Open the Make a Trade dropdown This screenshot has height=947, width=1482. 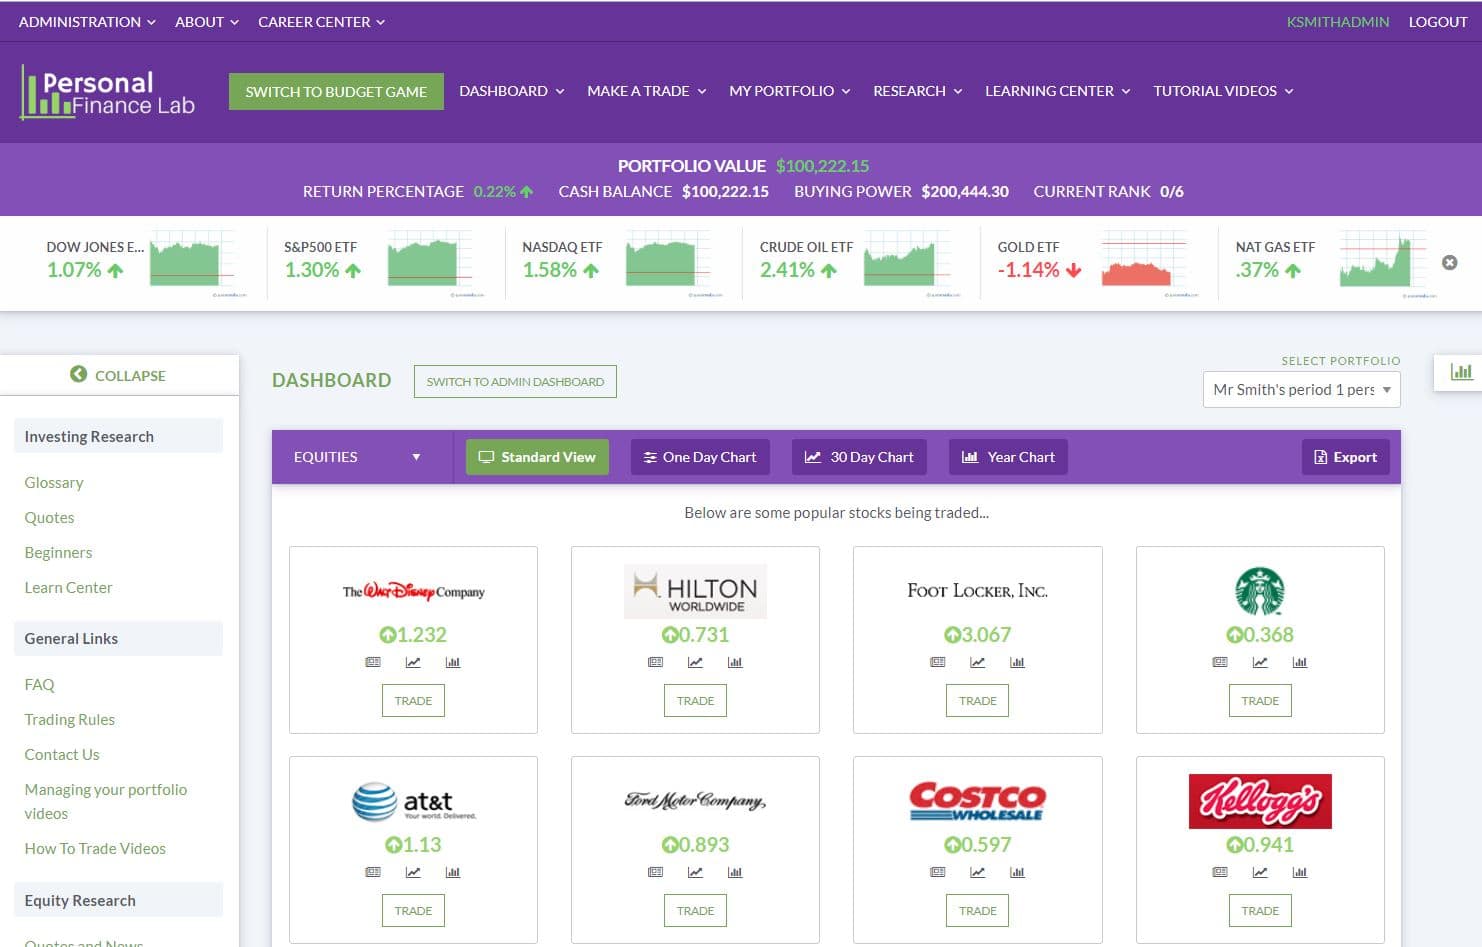point(647,91)
